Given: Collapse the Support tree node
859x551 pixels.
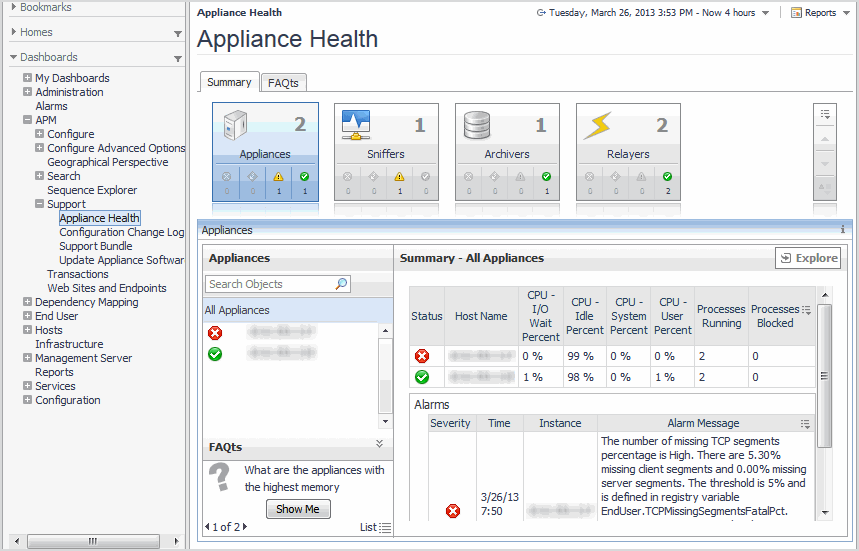Looking at the screenshot, I should point(40,204).
